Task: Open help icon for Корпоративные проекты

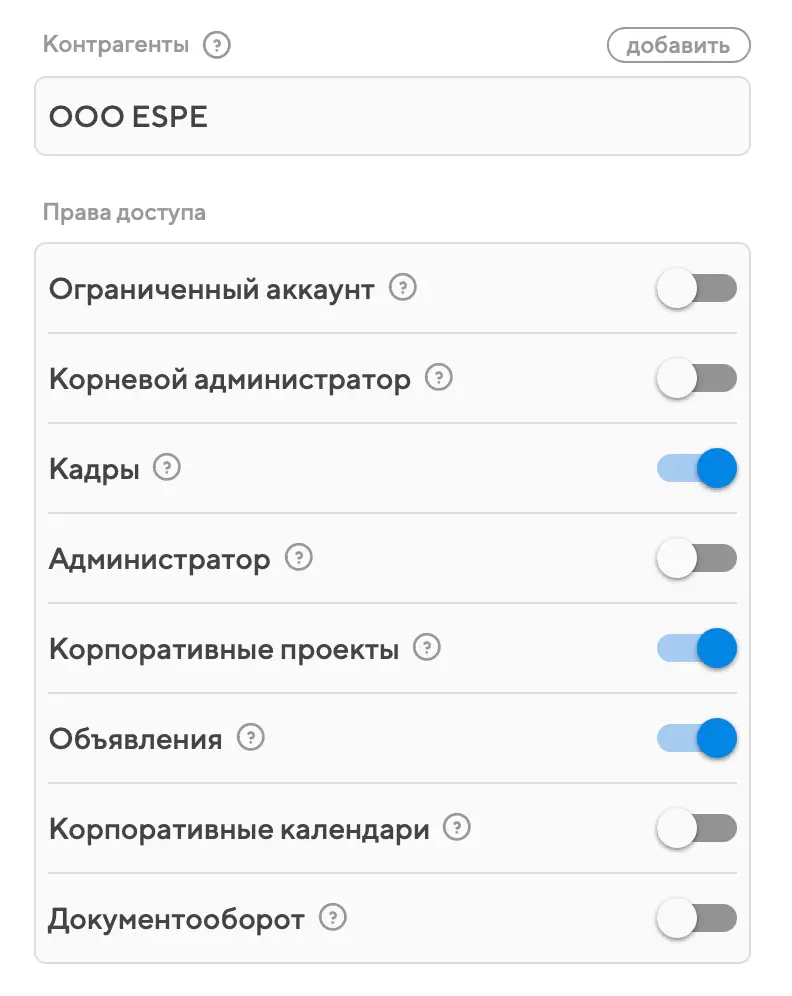Action: pos(427,648)
